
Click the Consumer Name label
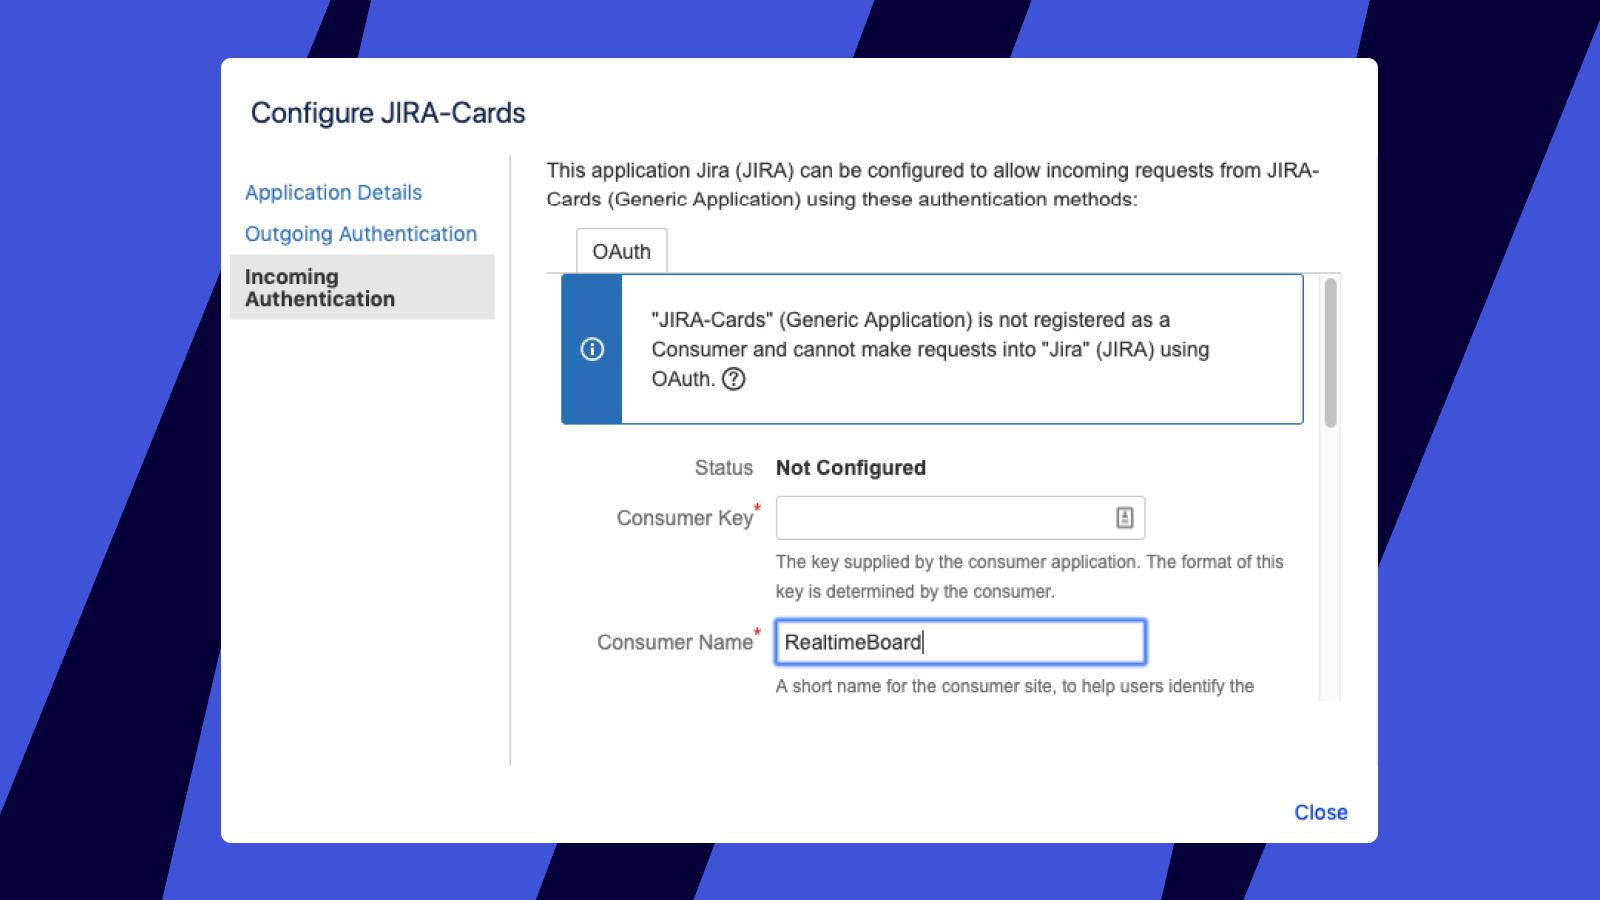point(674,642)
